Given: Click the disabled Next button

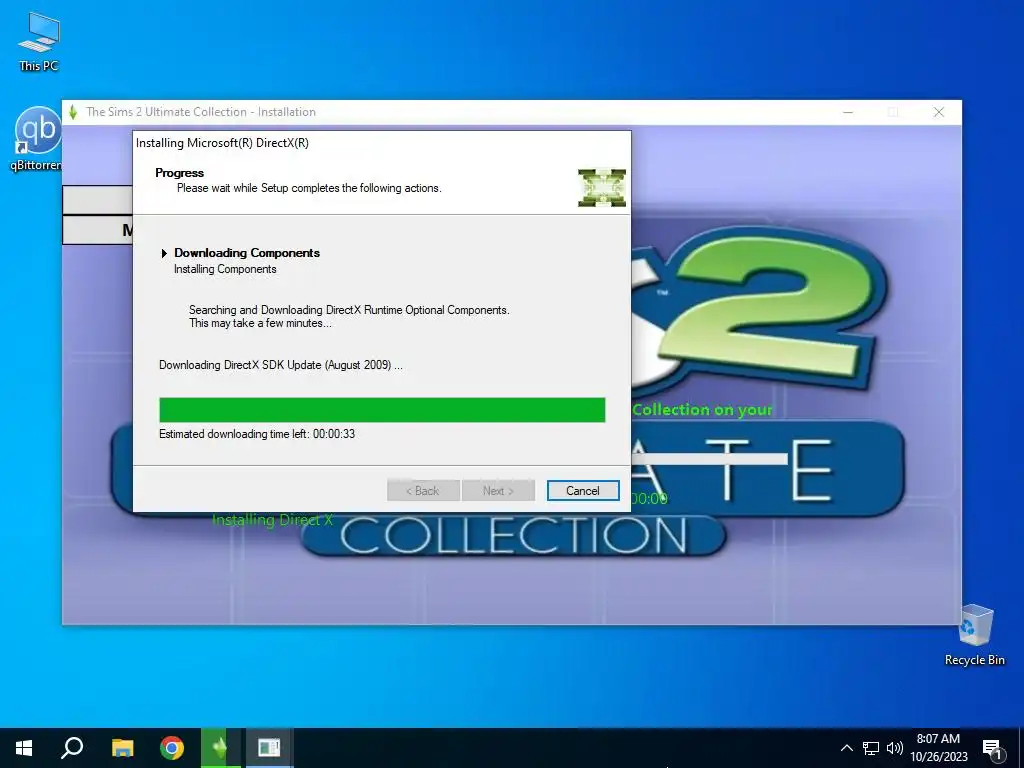Looking at the screenshot, I should click(498, 490).
